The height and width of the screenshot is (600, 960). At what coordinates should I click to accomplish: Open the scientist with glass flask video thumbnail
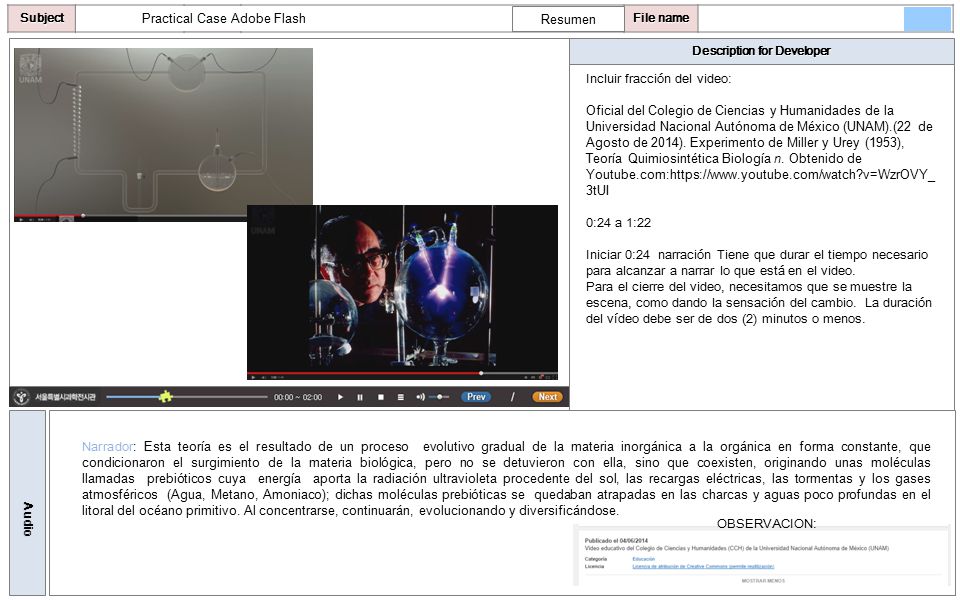[x=402, y=292]
